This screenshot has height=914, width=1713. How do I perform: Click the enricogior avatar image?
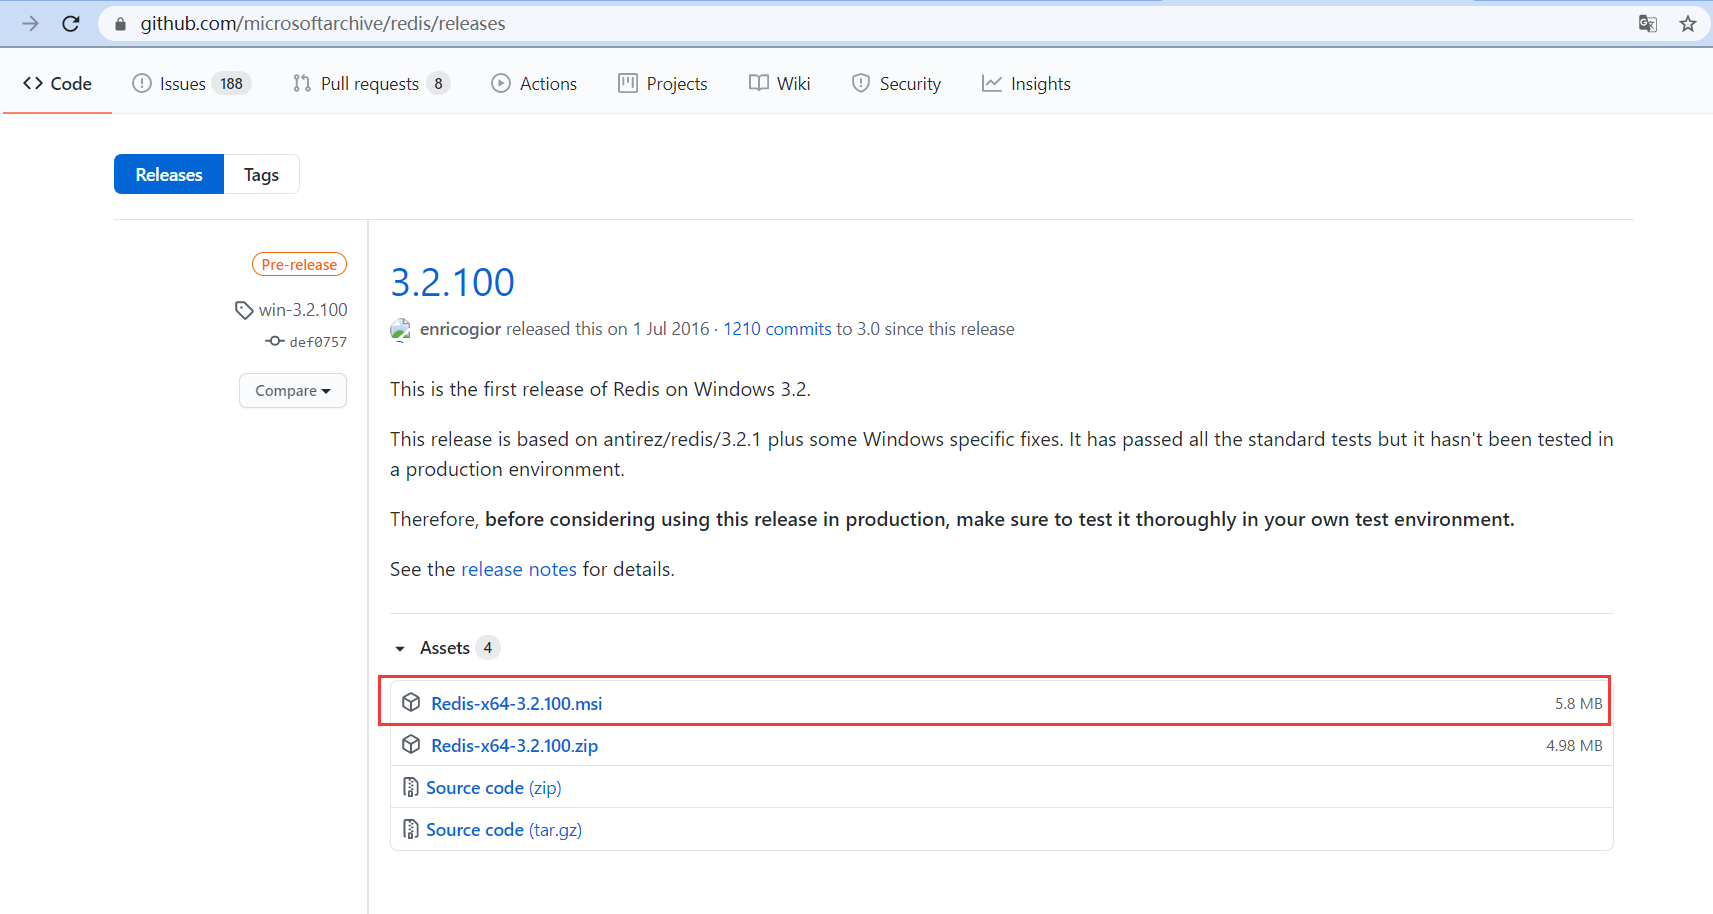[x=400, y=329]
